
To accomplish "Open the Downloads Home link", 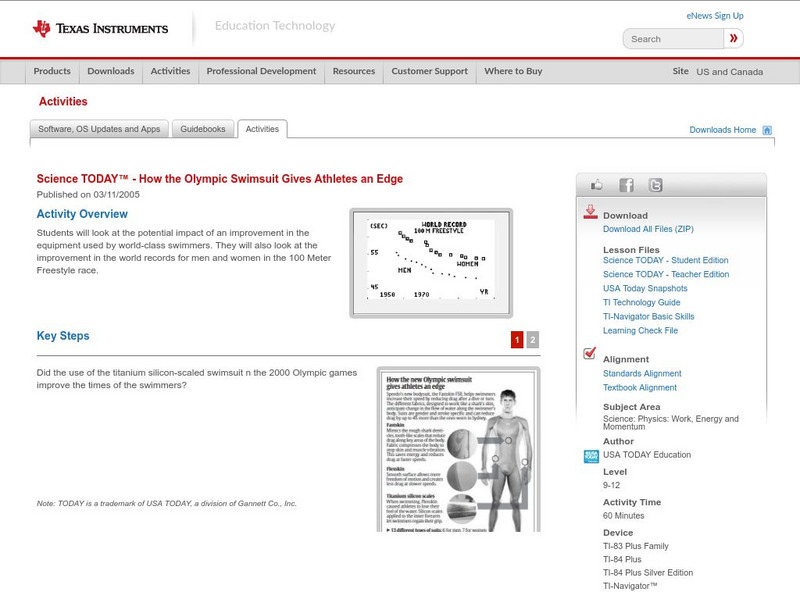I will click(722, 130).
